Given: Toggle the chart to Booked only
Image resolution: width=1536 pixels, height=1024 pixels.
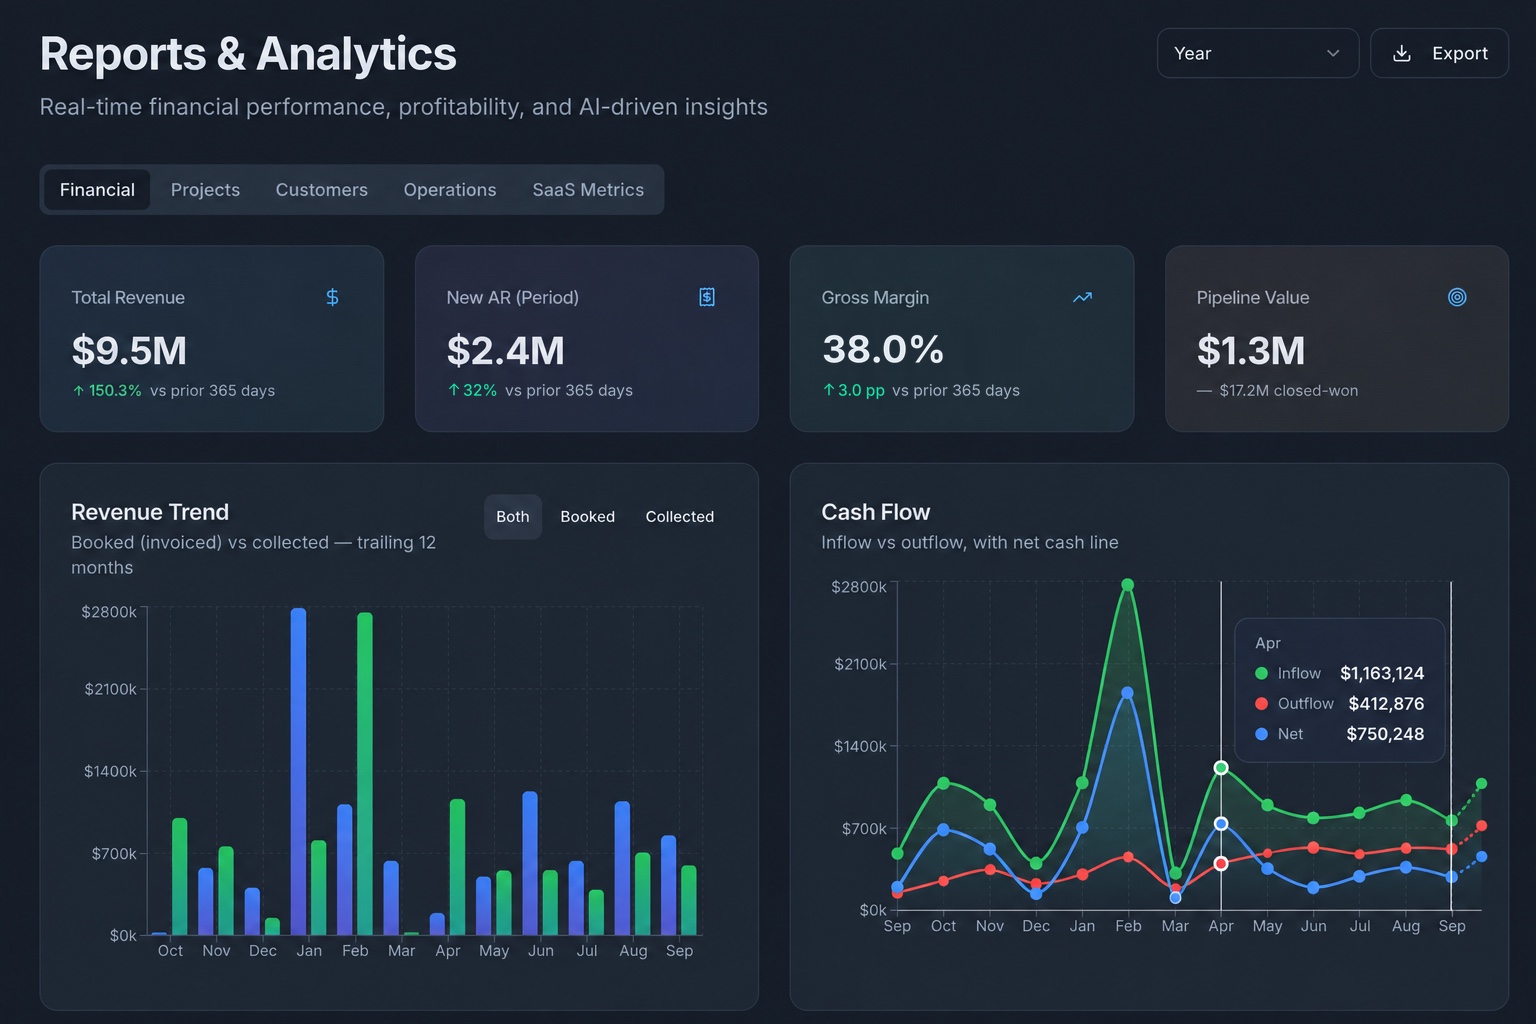Looking at the screenshot, I should click(x=587, y=517).
